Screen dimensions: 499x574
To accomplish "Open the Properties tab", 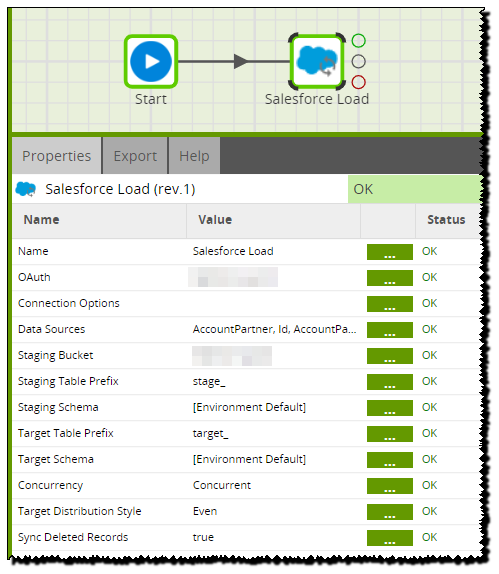I will pos(57,156).
